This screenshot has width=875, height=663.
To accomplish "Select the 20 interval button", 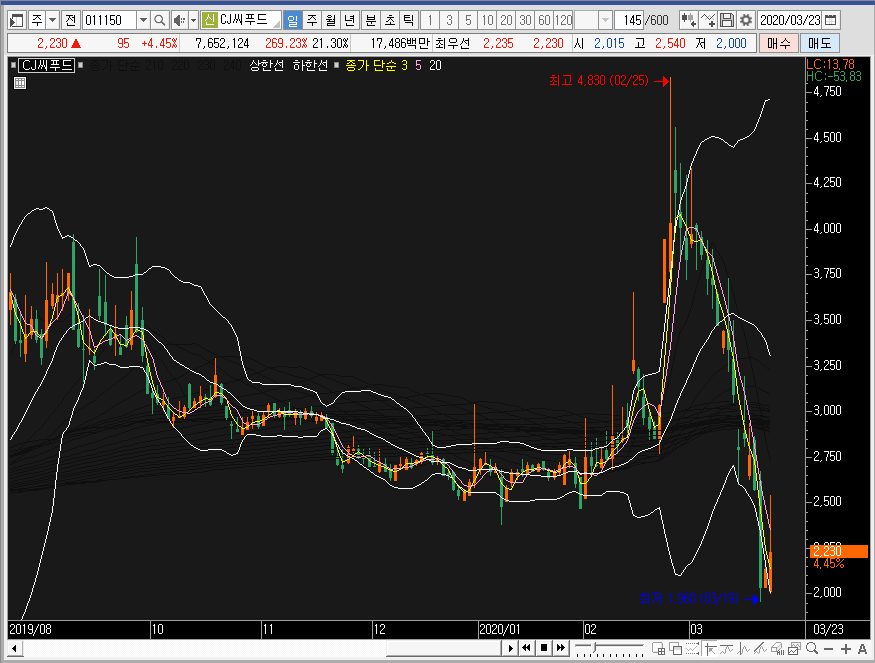I will click(506, 21).
